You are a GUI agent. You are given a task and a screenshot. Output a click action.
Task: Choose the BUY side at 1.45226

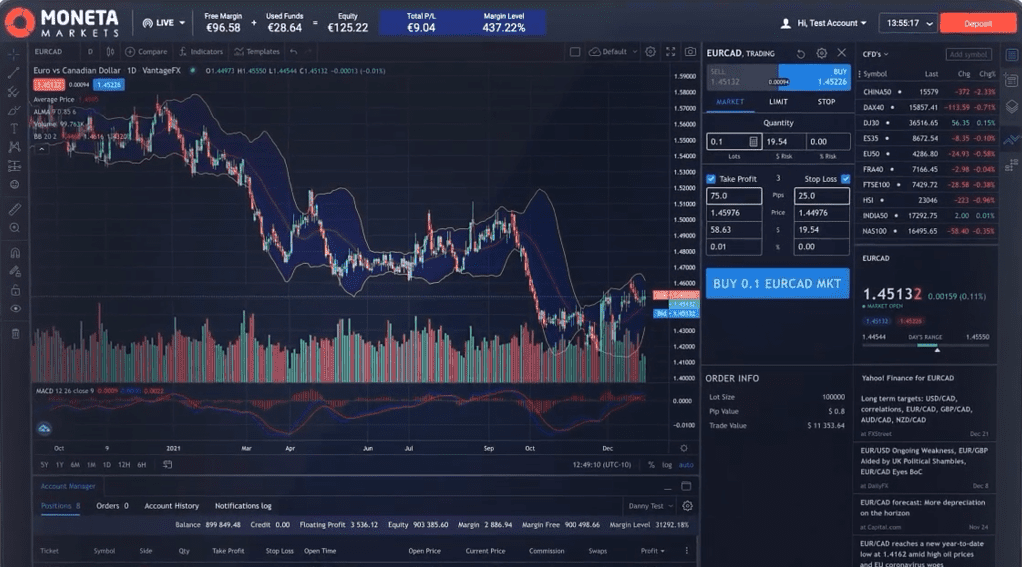point(815,77)
